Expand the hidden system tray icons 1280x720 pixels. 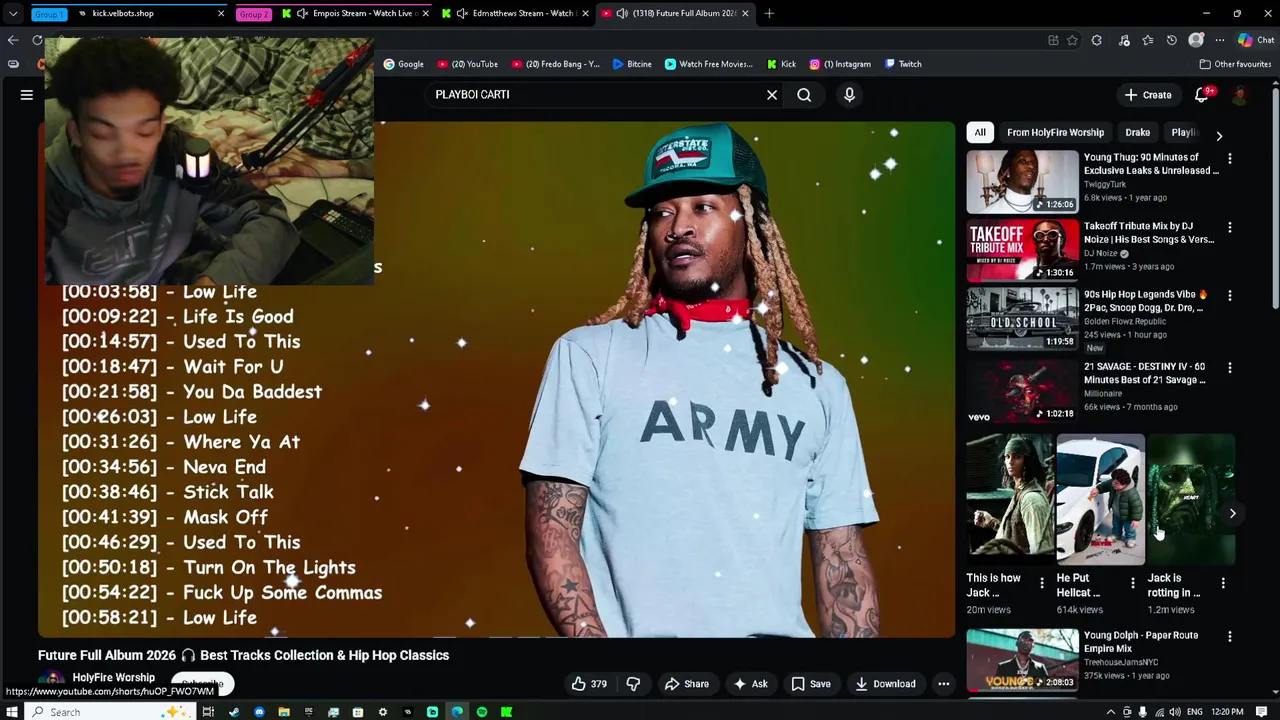[1112, 712]
